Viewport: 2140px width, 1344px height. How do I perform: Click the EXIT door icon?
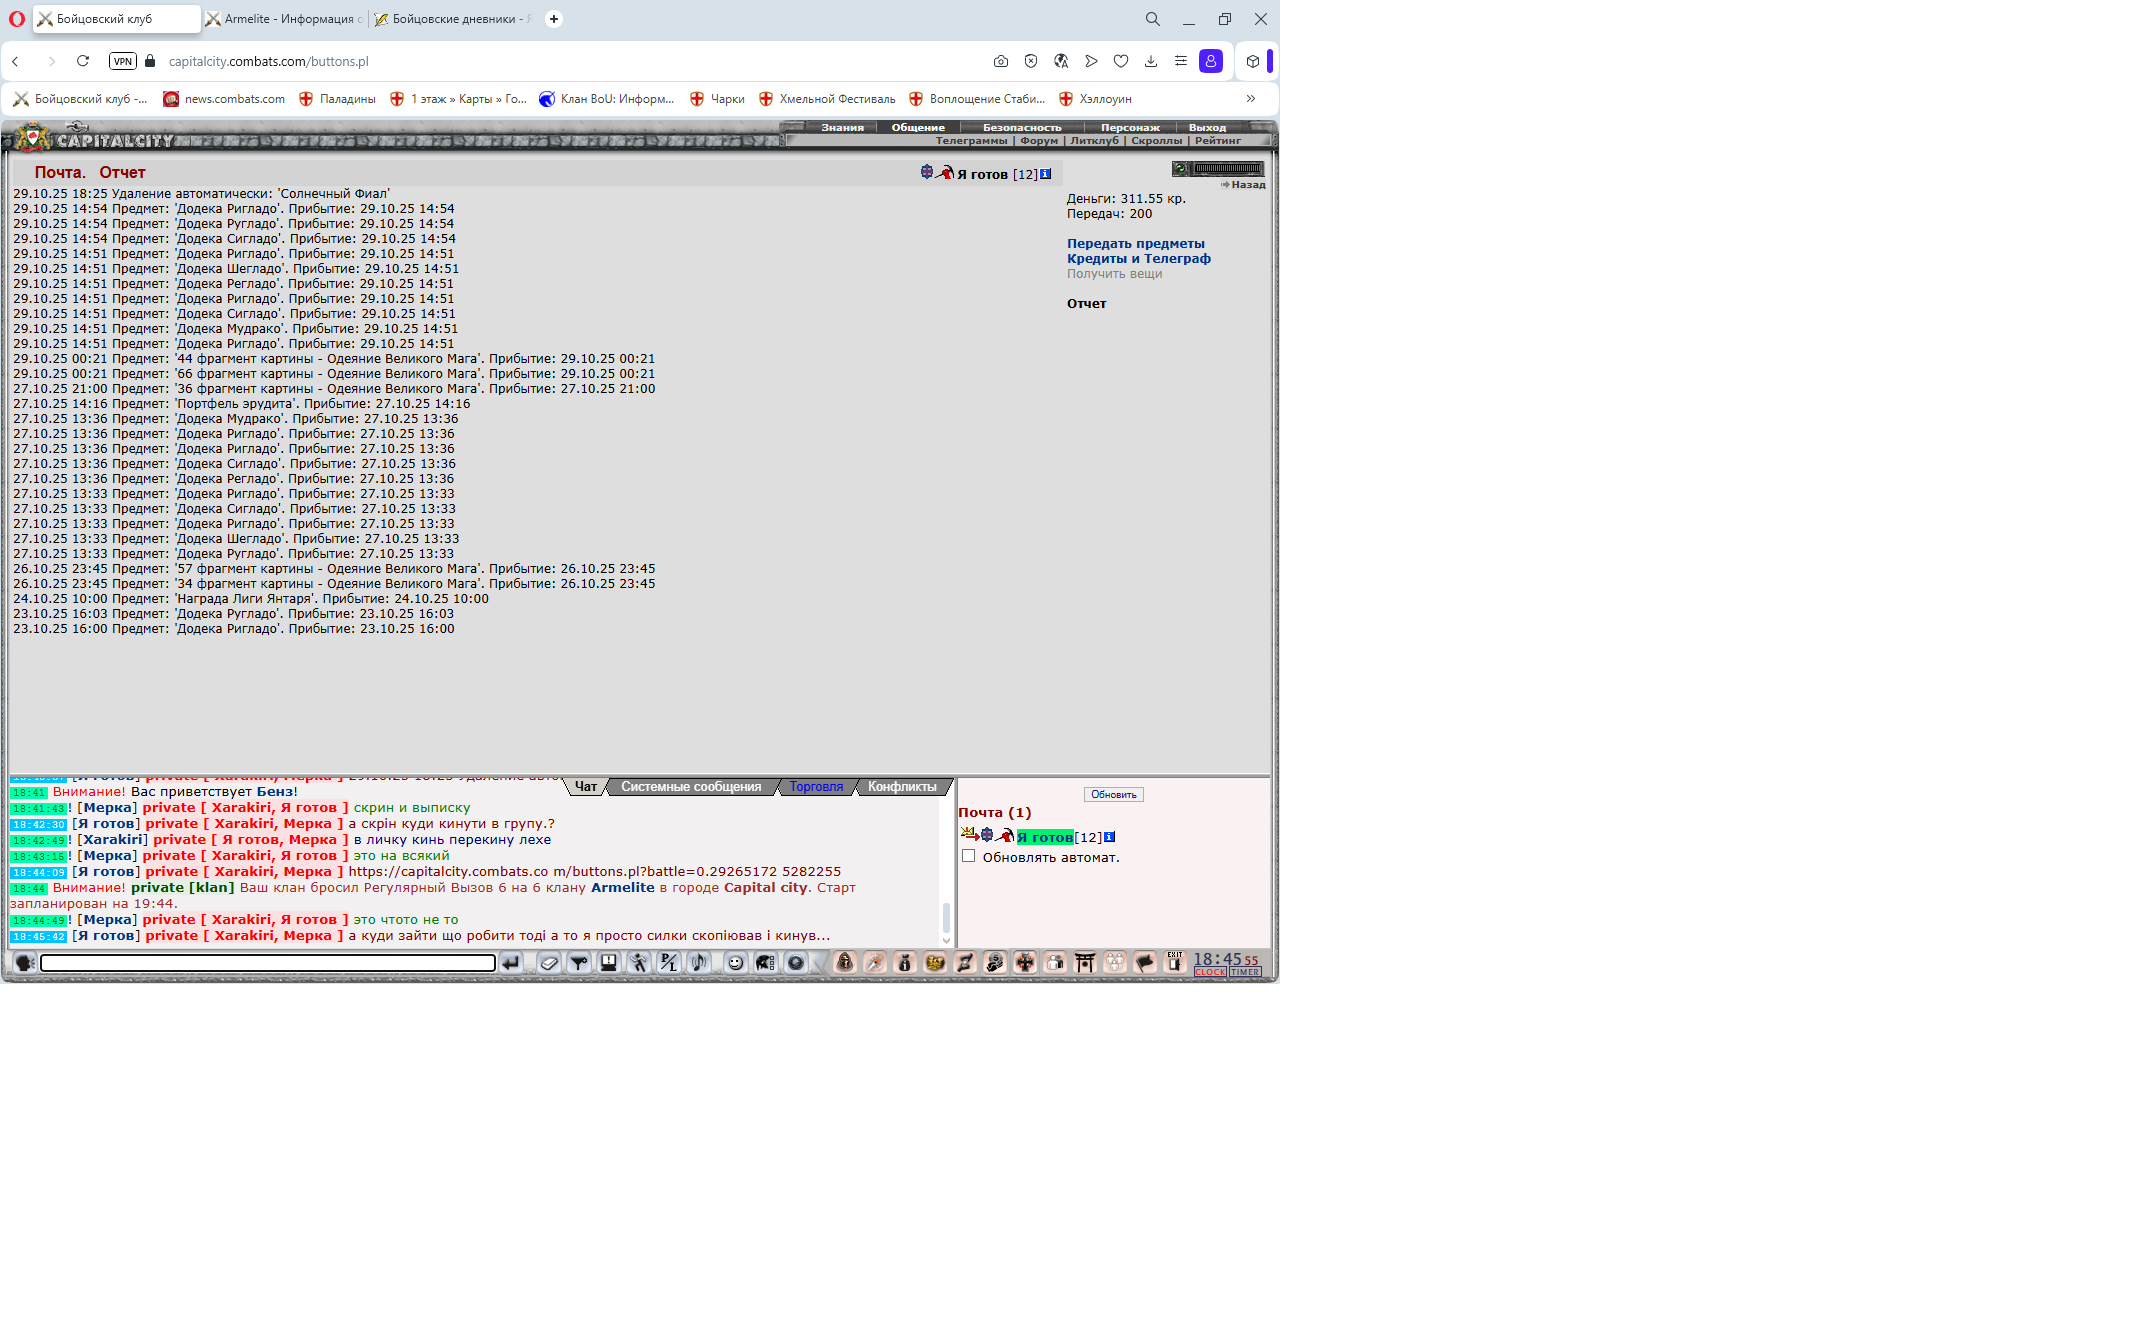pos(1175,962)
